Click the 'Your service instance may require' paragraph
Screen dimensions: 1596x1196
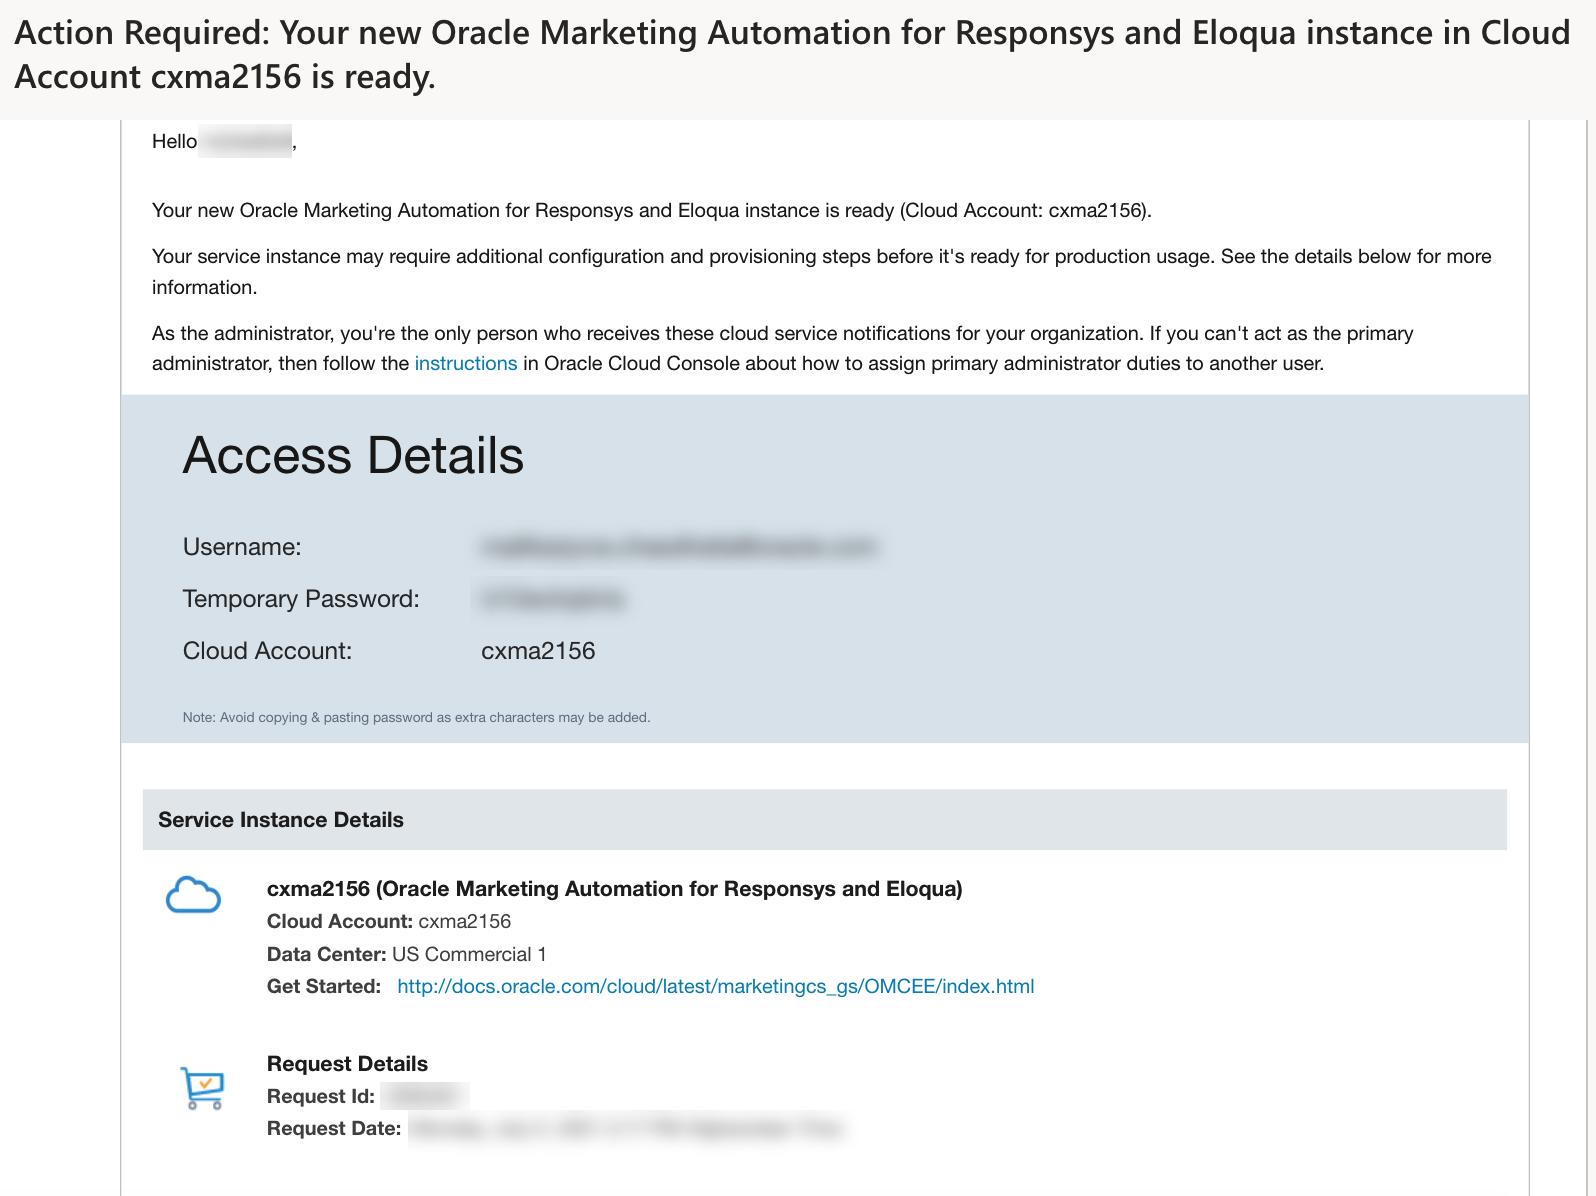point(821,272)
